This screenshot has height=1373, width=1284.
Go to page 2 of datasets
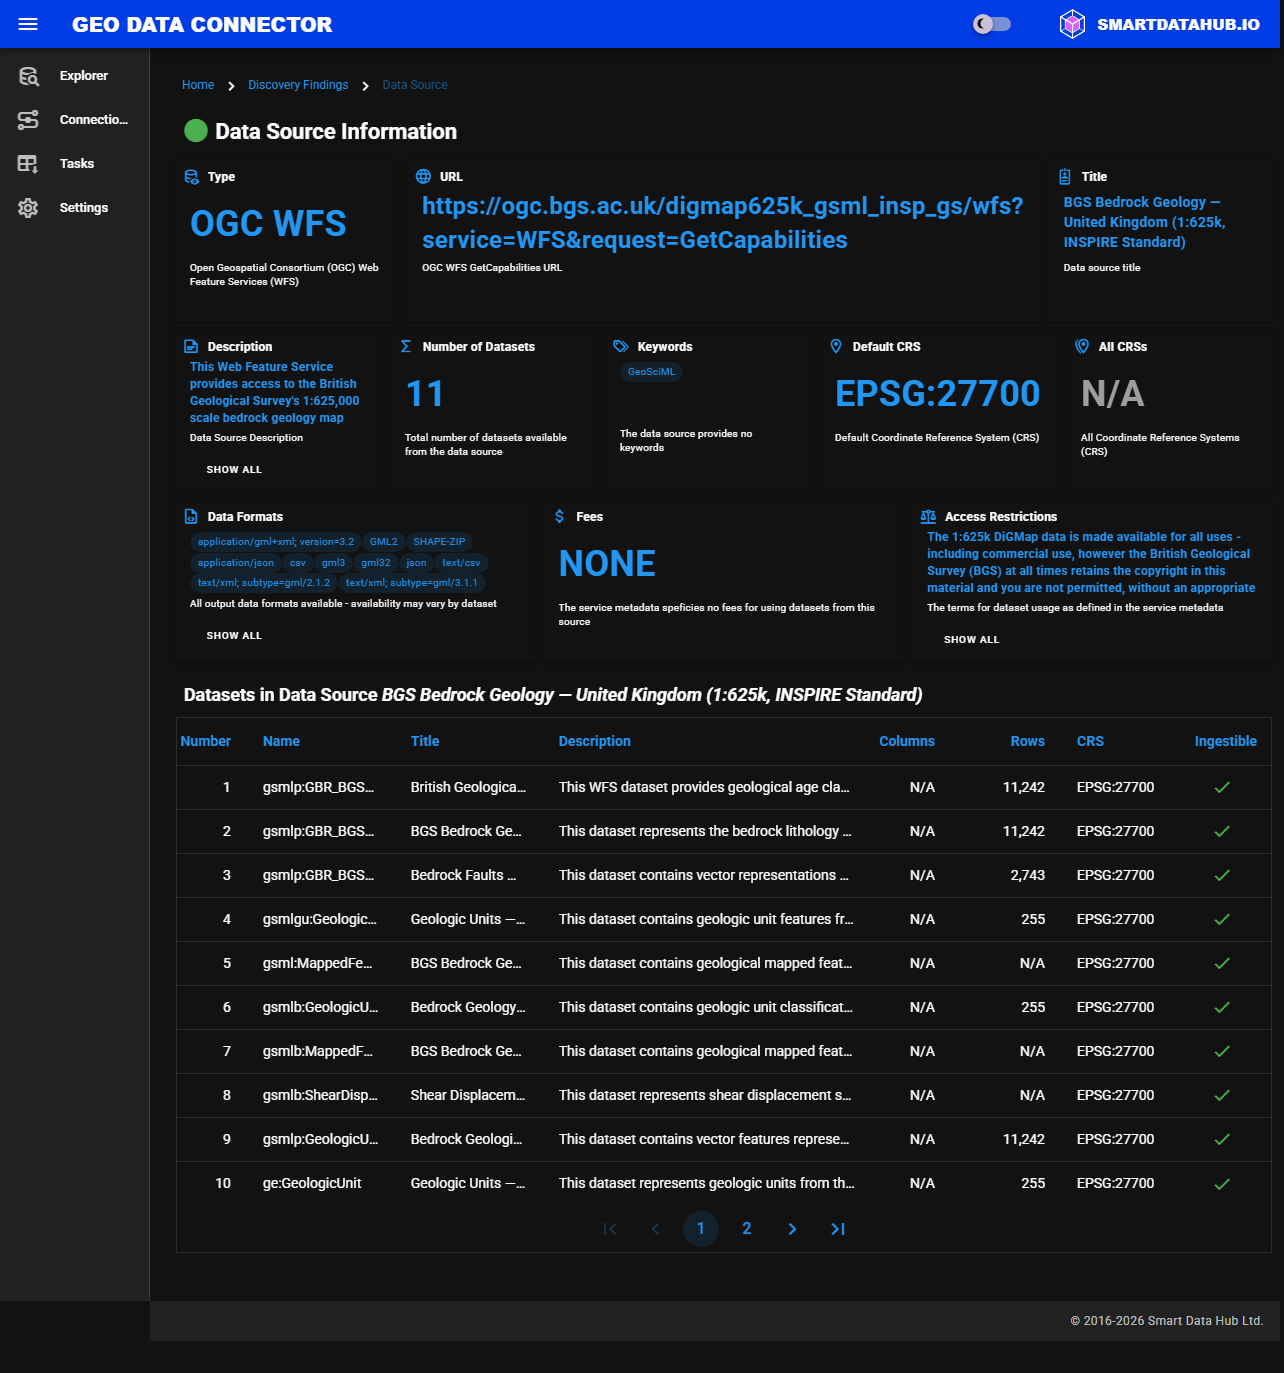click(746, 1229)
